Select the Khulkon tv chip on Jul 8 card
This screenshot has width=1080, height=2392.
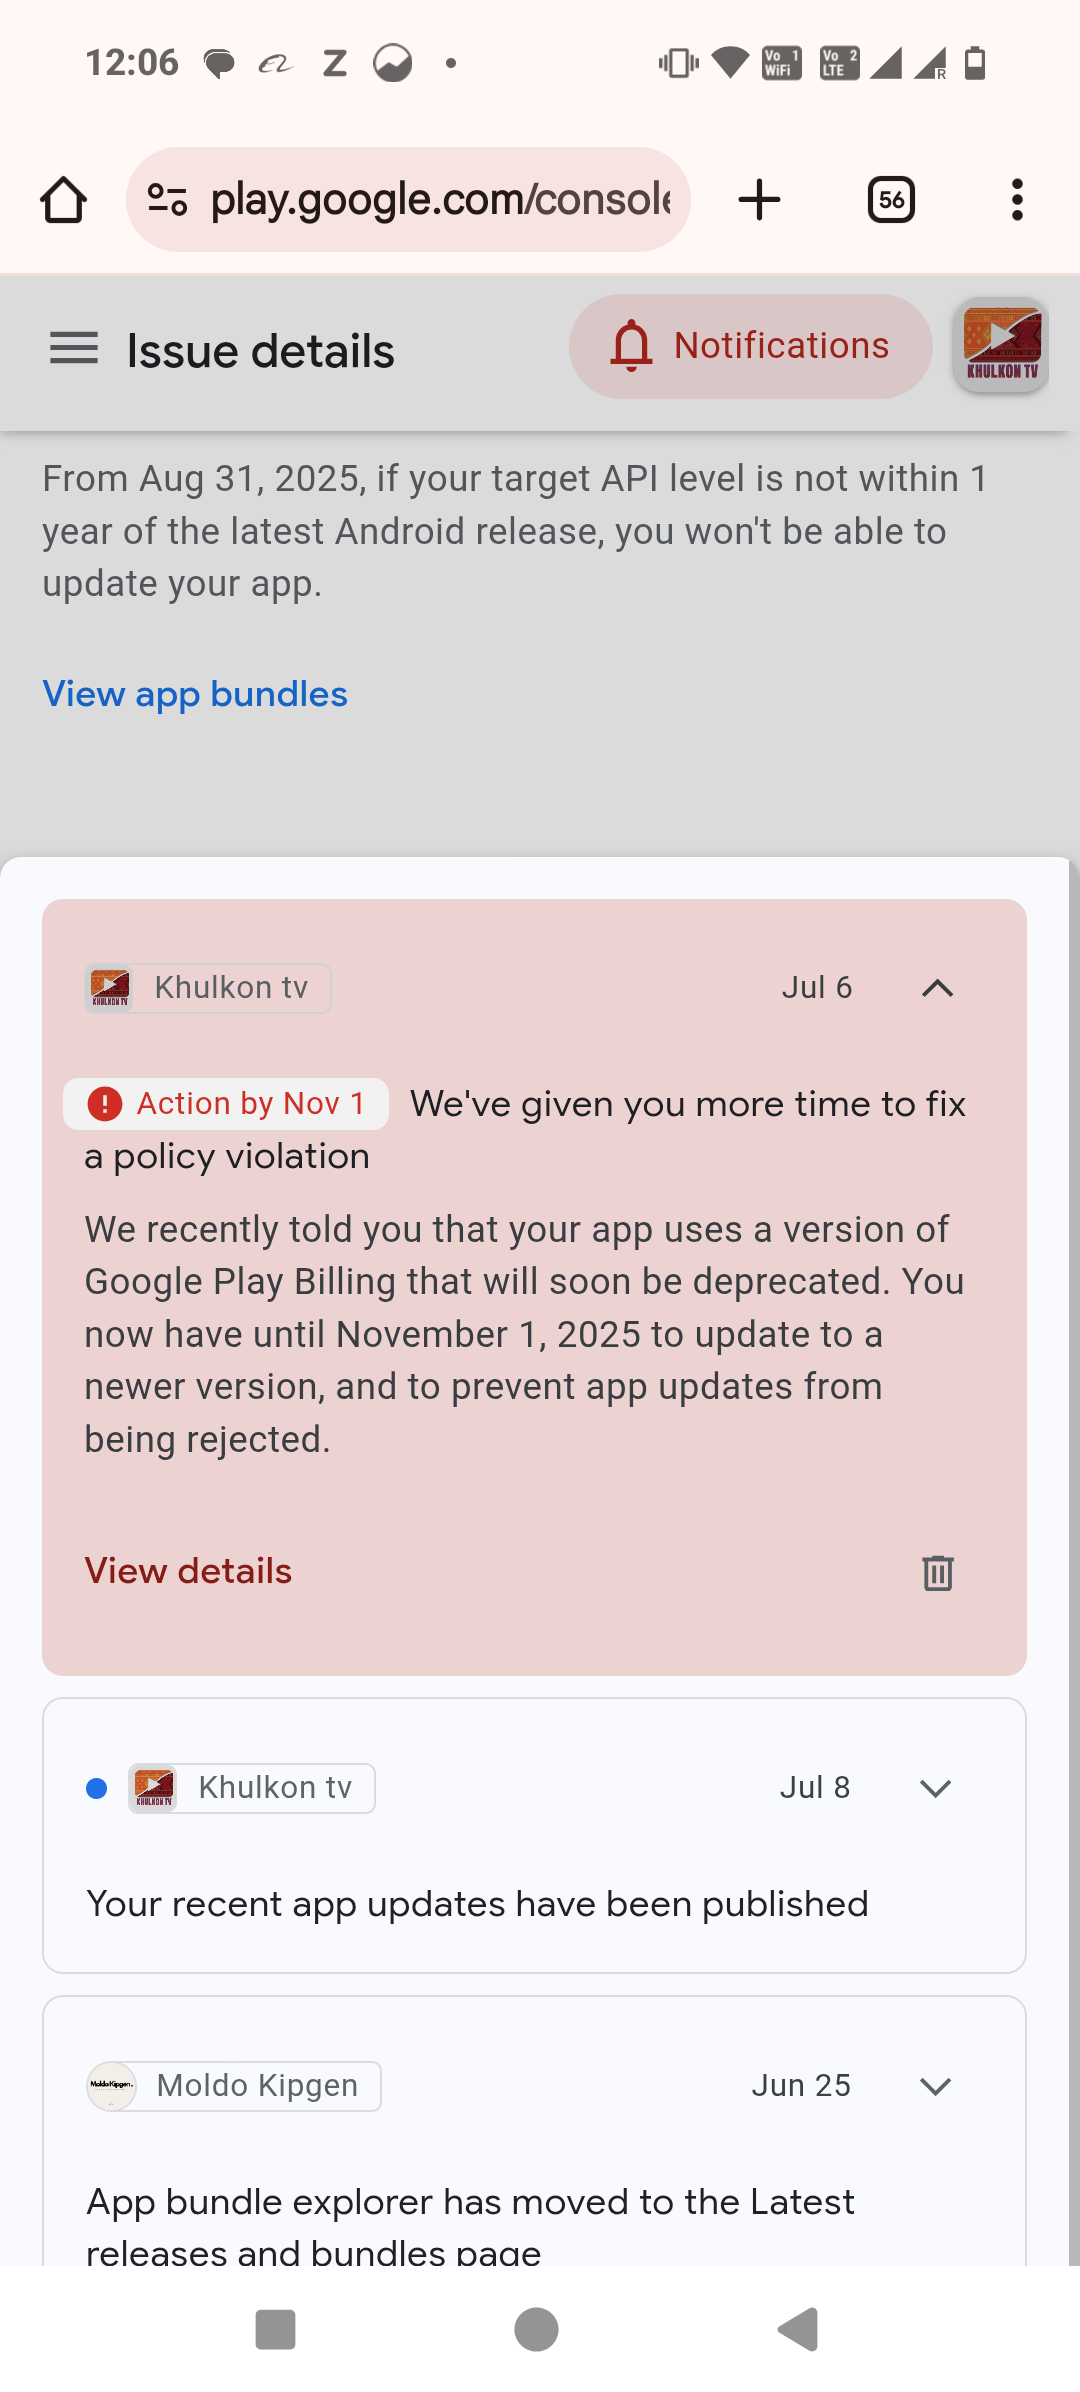tap(252, 1788)
